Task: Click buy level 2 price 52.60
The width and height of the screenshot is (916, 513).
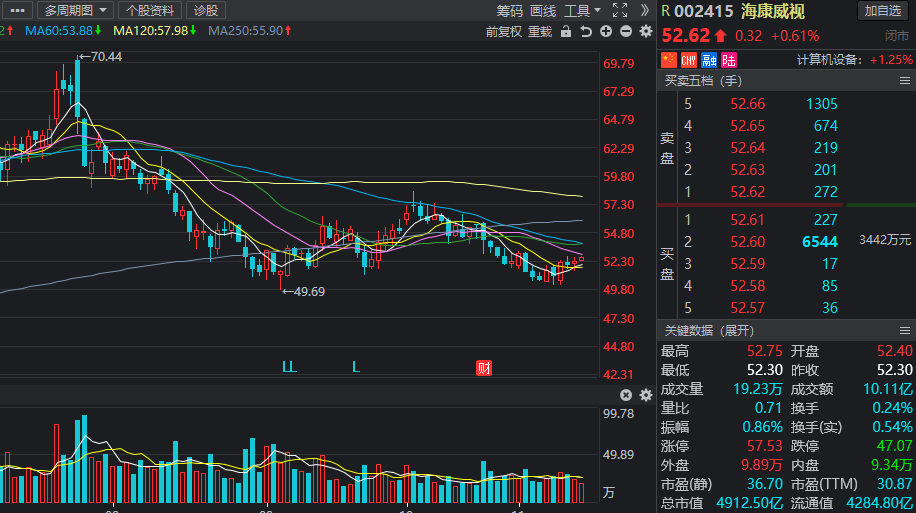Action: 747,242
